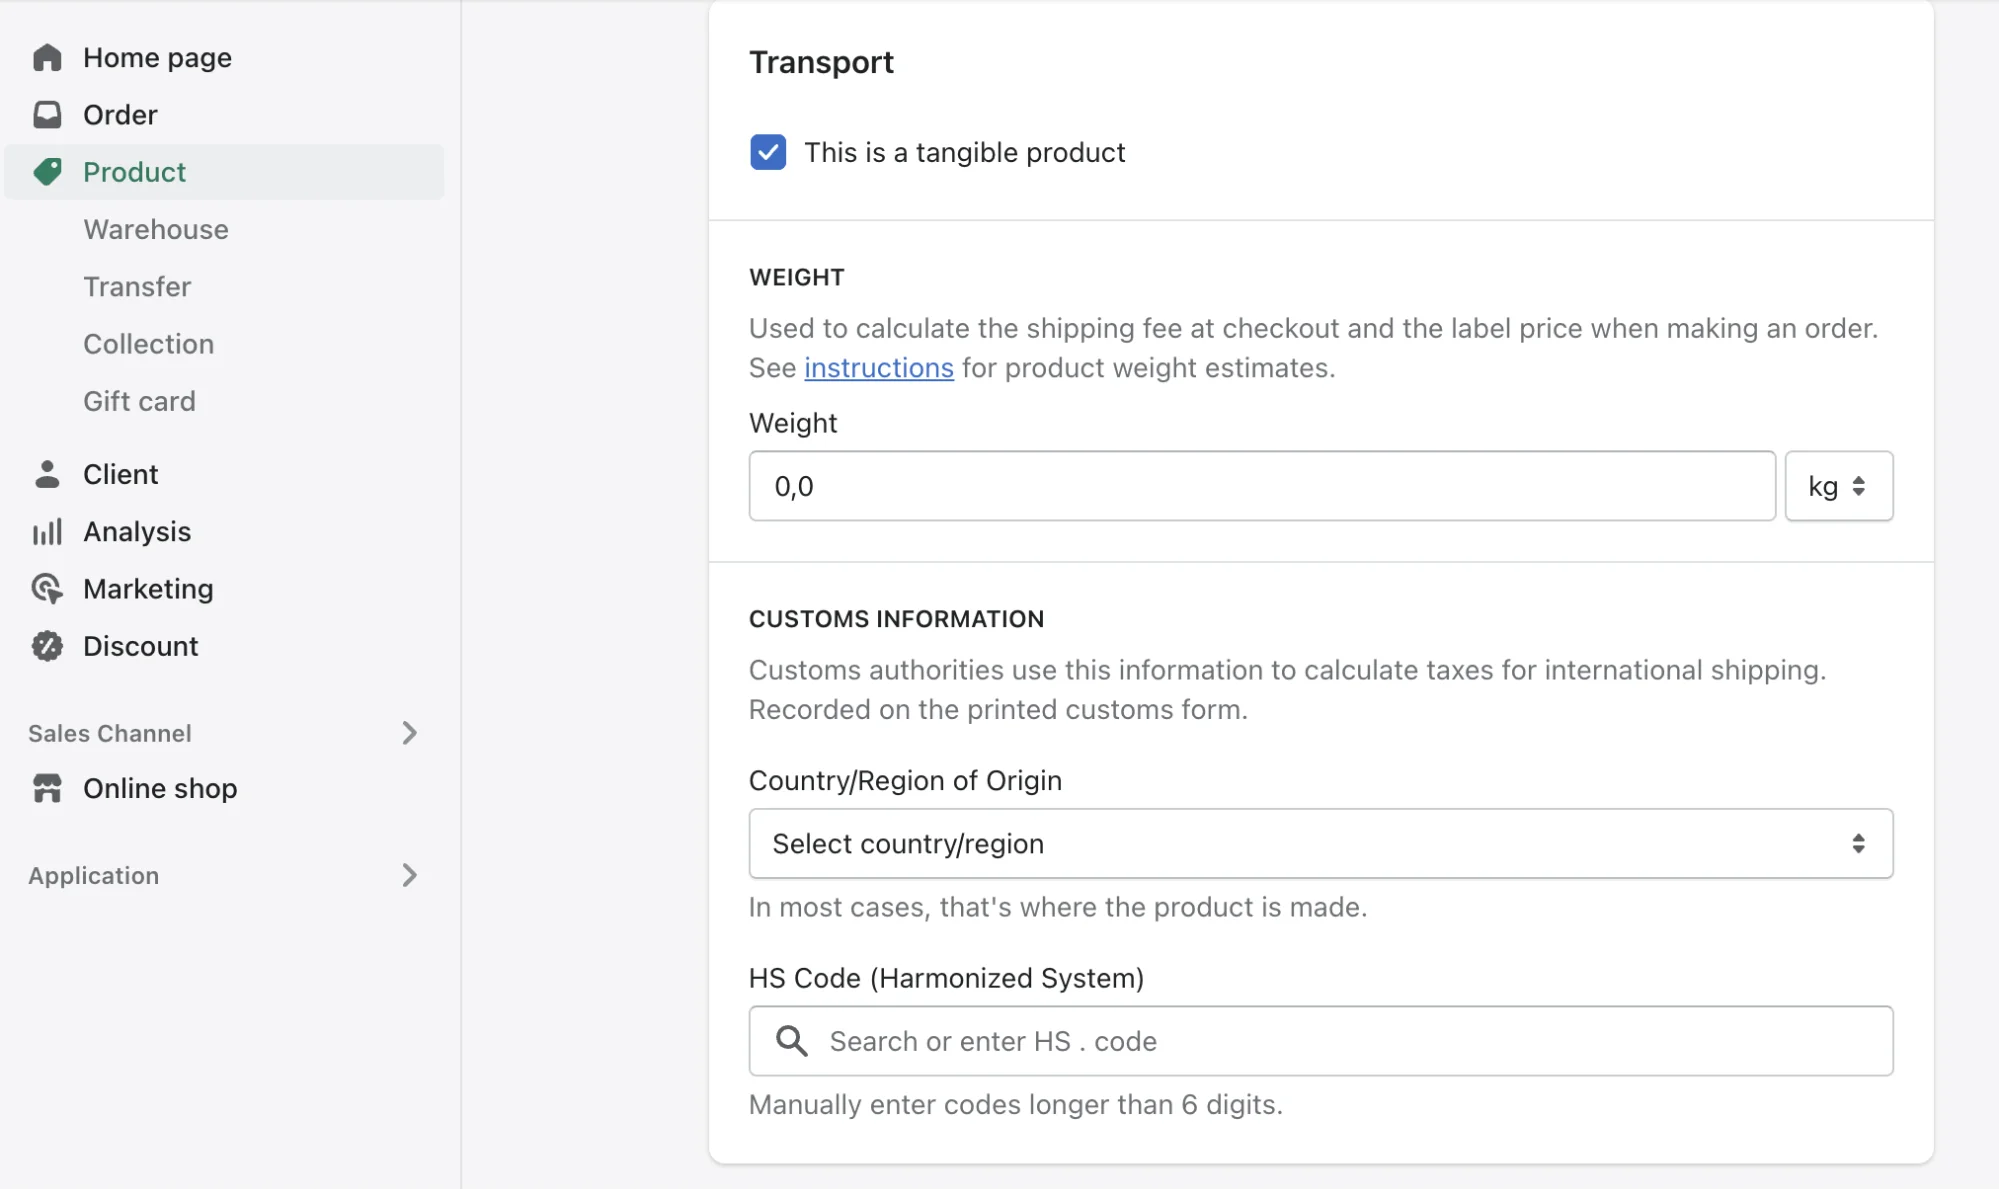Viewport: 1999px width, 1190px height.
Task: Open the Collection submenu item
Action: [149, 343]
